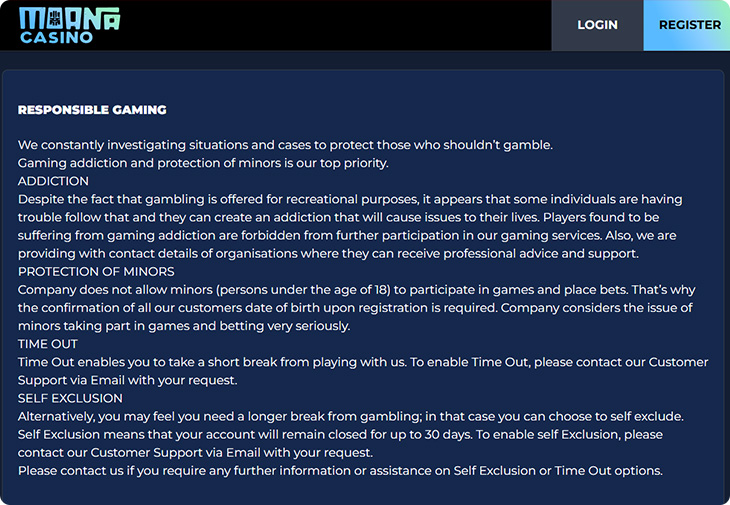
Task: Click the PROTECTION OF MINORS heading
Action: [x=96, y=271]
